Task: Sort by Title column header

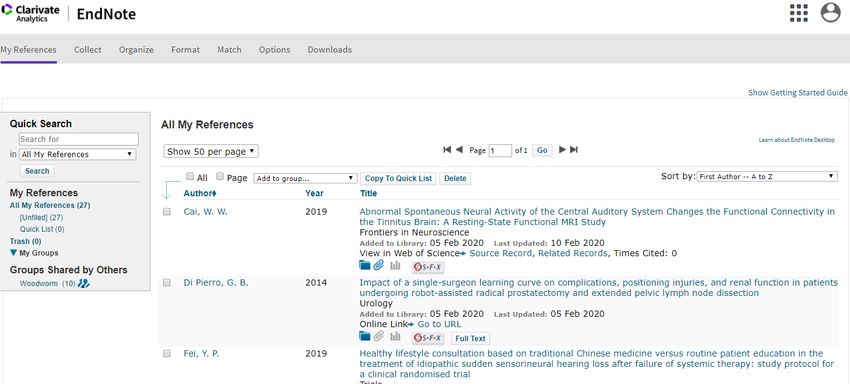Action: [369, 193]
